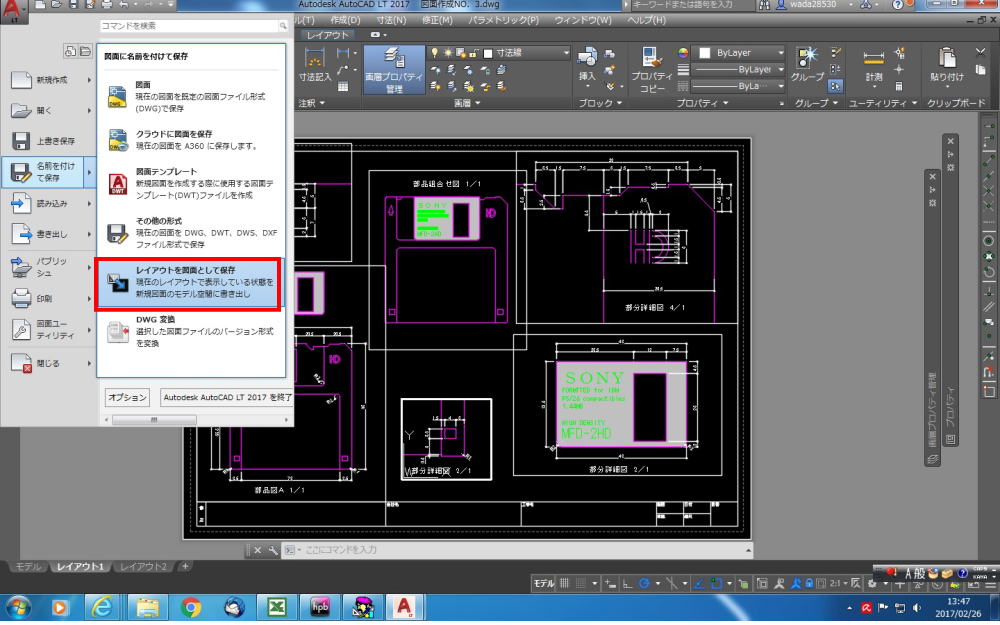Image resolution: width=1000 pixels, height=625 pixels.
Task: Open the ウィンドウ(W) menu
Action: [583, 20]
